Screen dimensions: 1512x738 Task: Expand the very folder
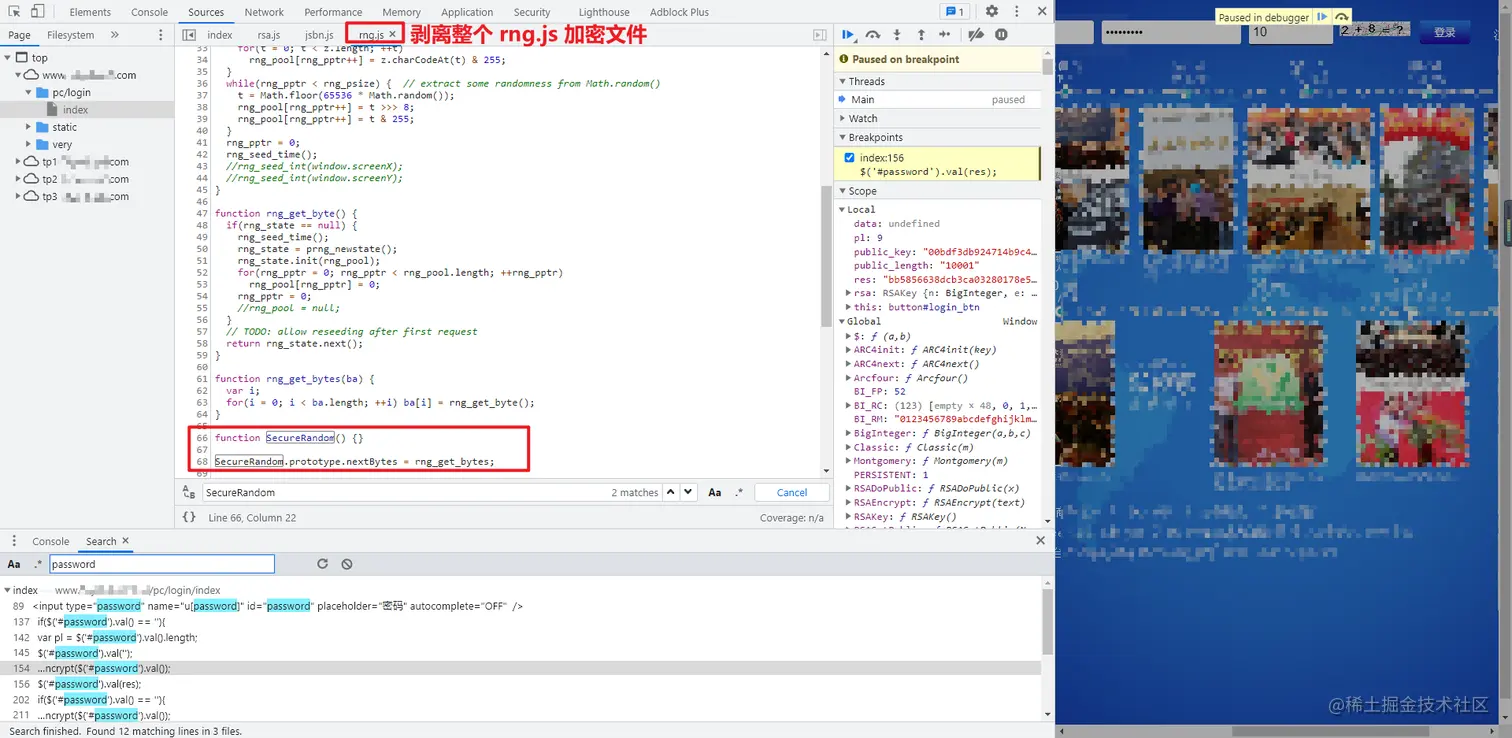29,144
